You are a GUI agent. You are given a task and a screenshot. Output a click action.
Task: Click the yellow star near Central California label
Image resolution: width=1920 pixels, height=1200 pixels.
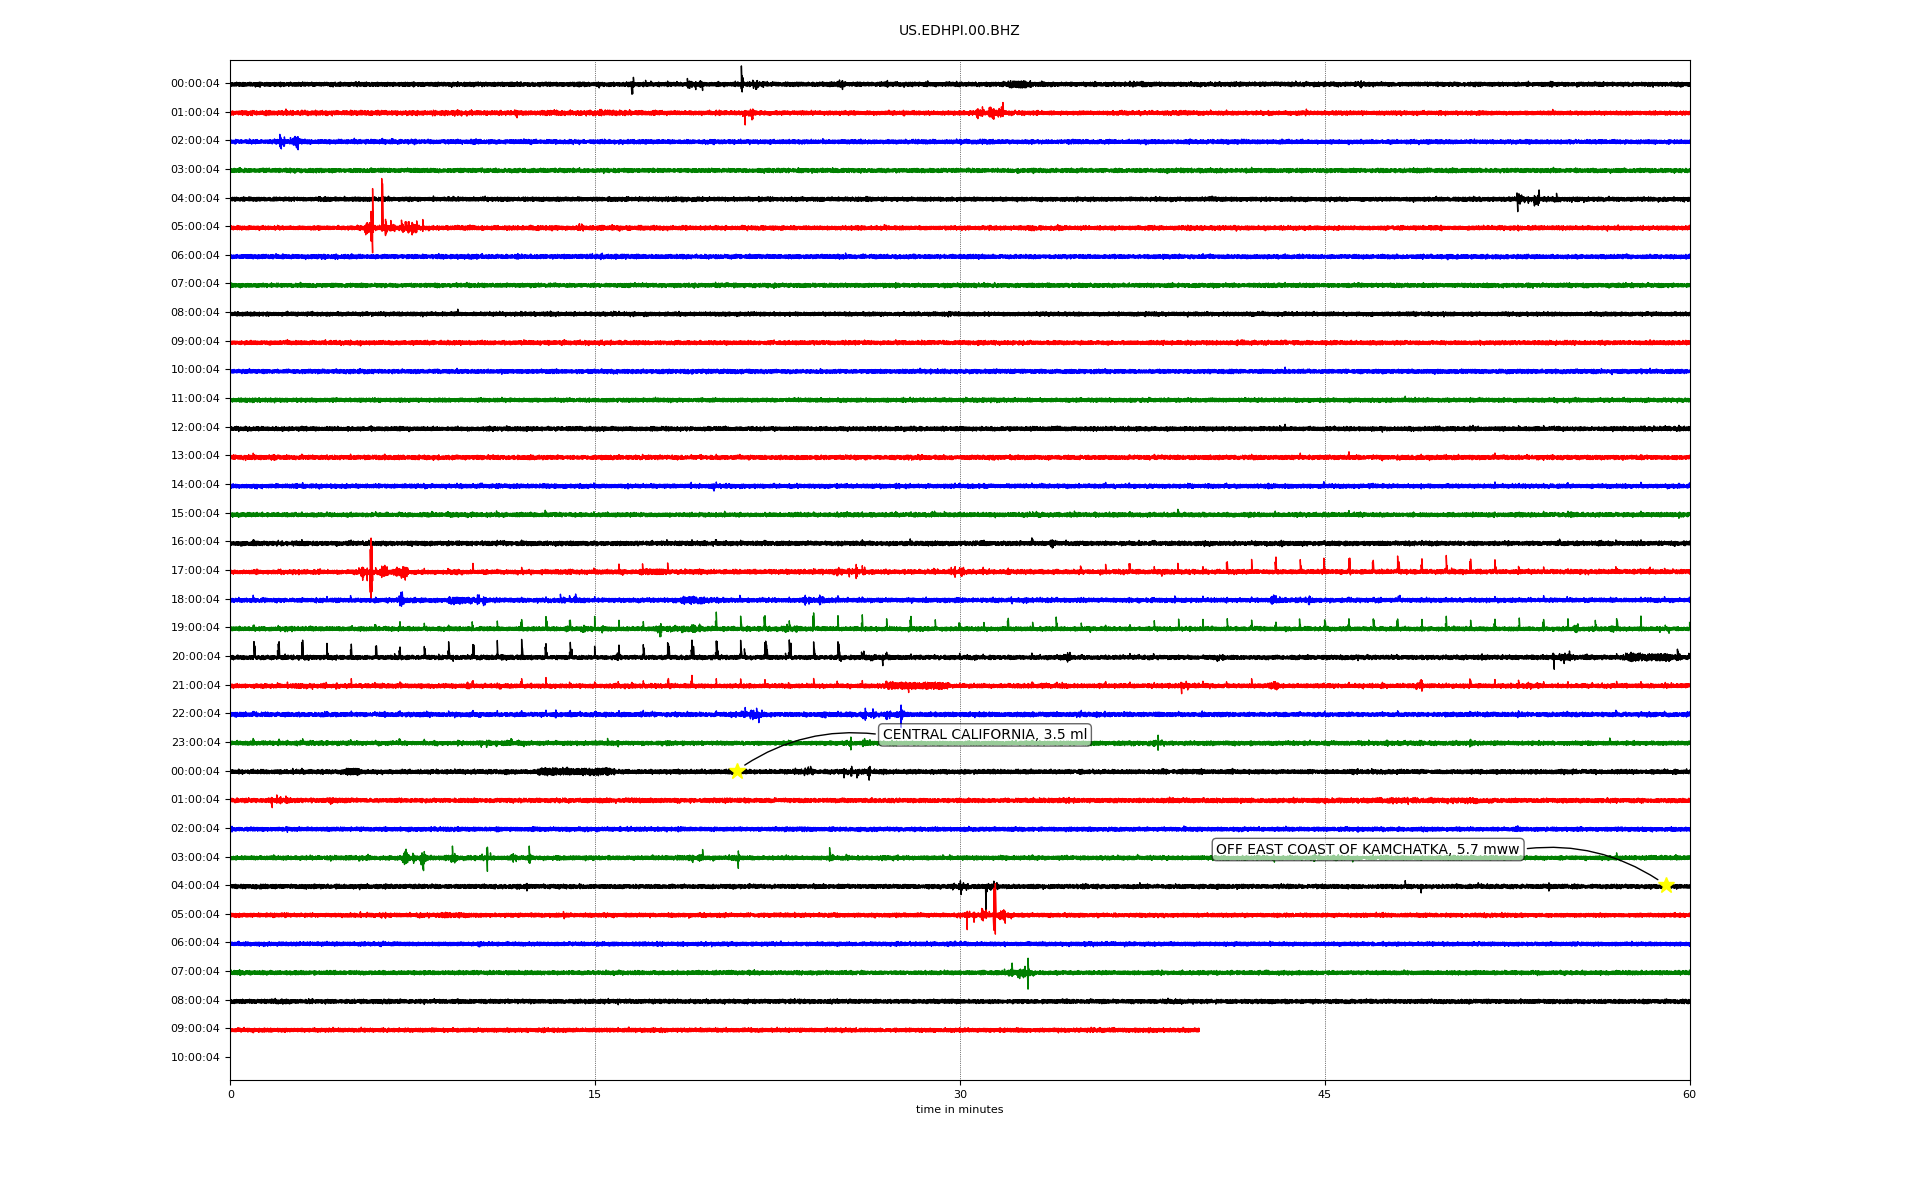click(x=737, y=771)
